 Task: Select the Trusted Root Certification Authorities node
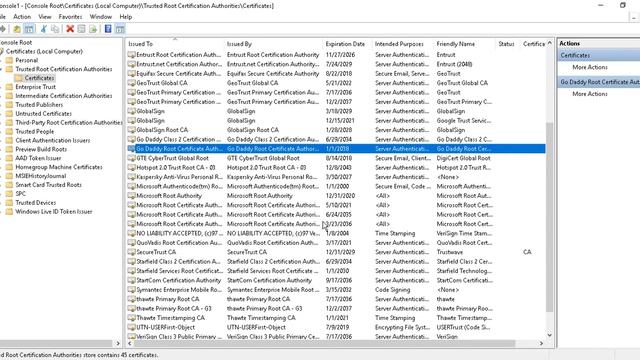(64, 69)
